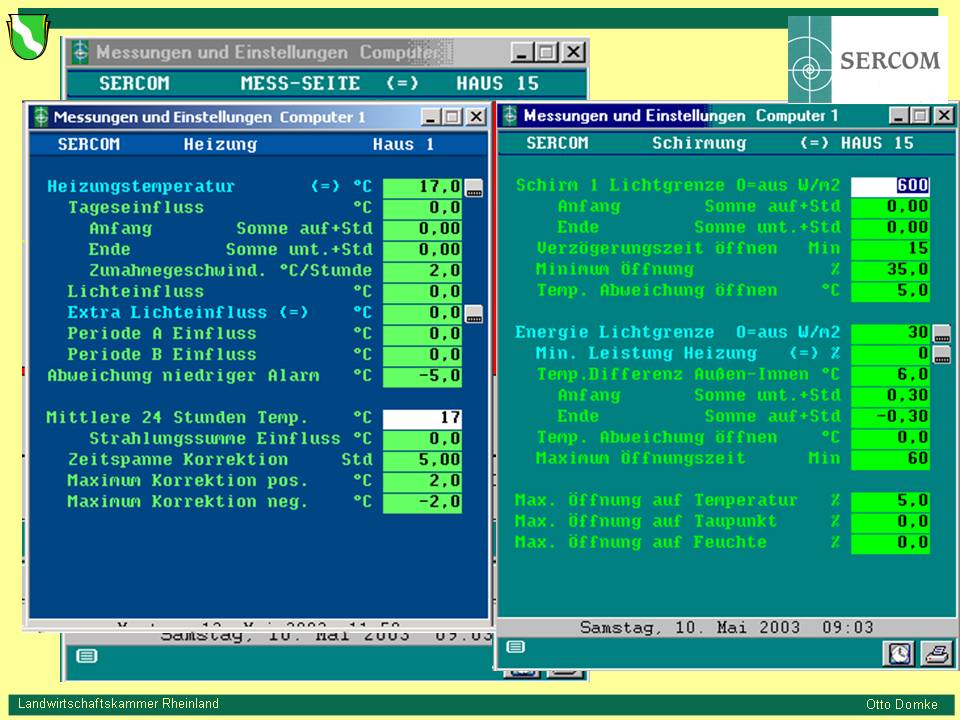Maximize the Heizung window
The image size is (960, 720).
click(x=453, y=117)
